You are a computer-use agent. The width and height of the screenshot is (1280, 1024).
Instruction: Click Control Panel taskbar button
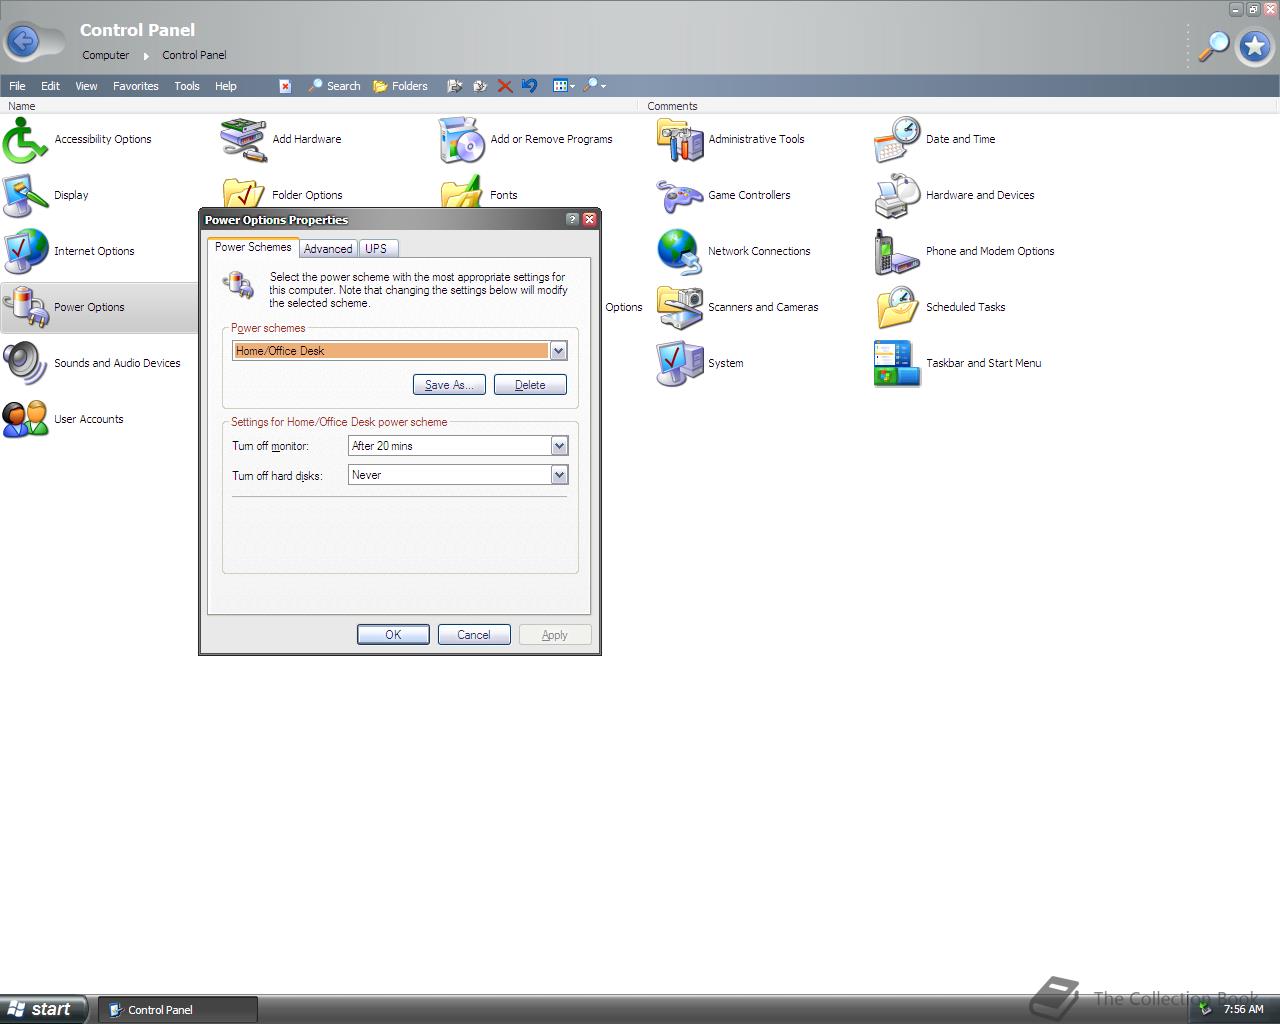[x=178, y=1010]
